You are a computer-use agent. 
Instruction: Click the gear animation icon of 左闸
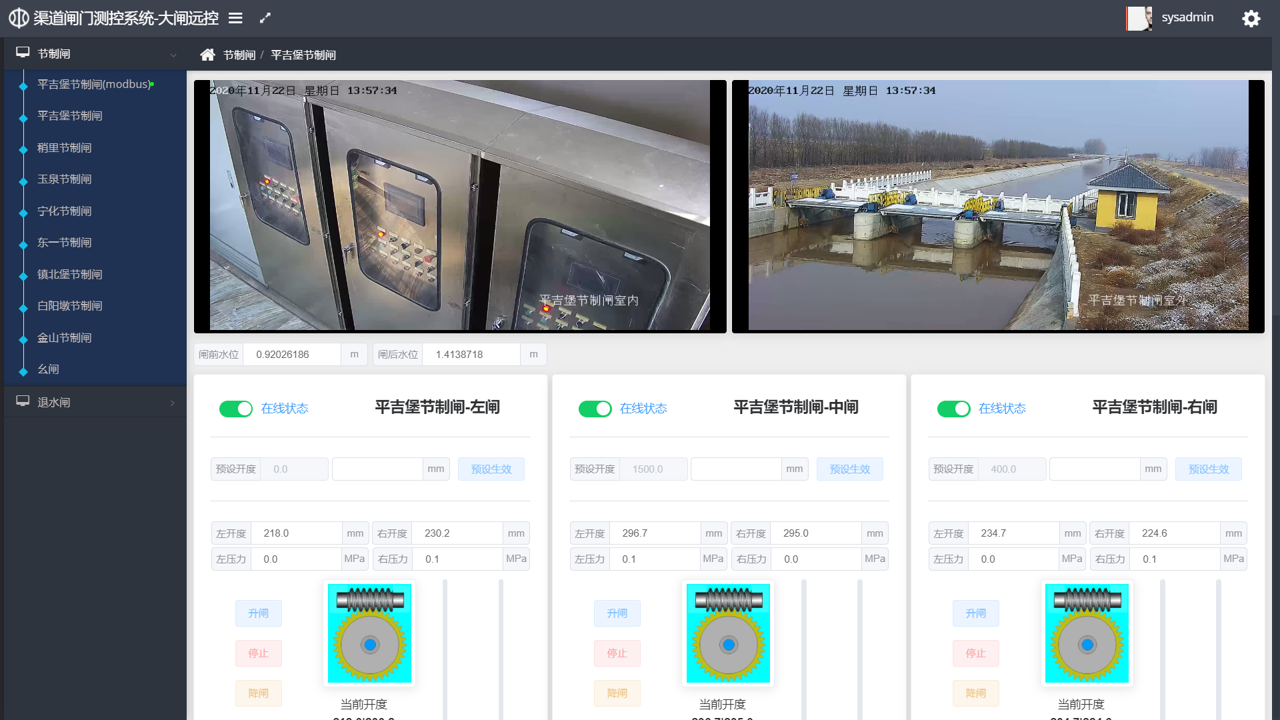(x=370, y=633)
